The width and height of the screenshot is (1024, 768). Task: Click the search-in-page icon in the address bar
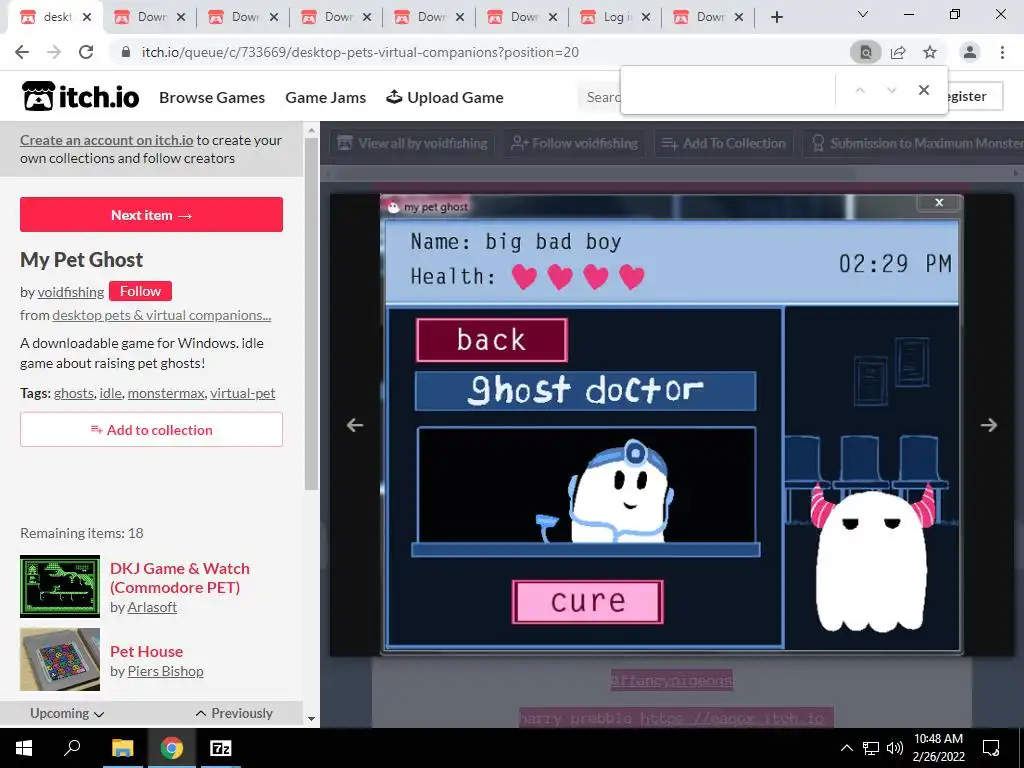click(x=866, y=52)
